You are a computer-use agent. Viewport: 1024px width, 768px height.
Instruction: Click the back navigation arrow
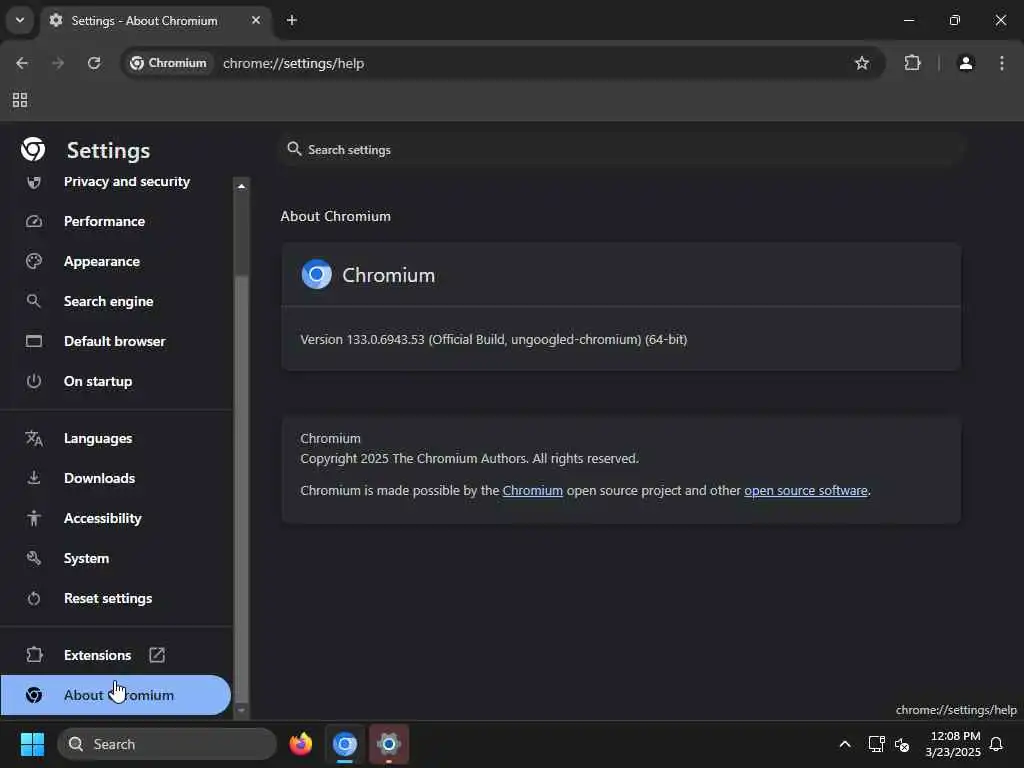point(22,63)
